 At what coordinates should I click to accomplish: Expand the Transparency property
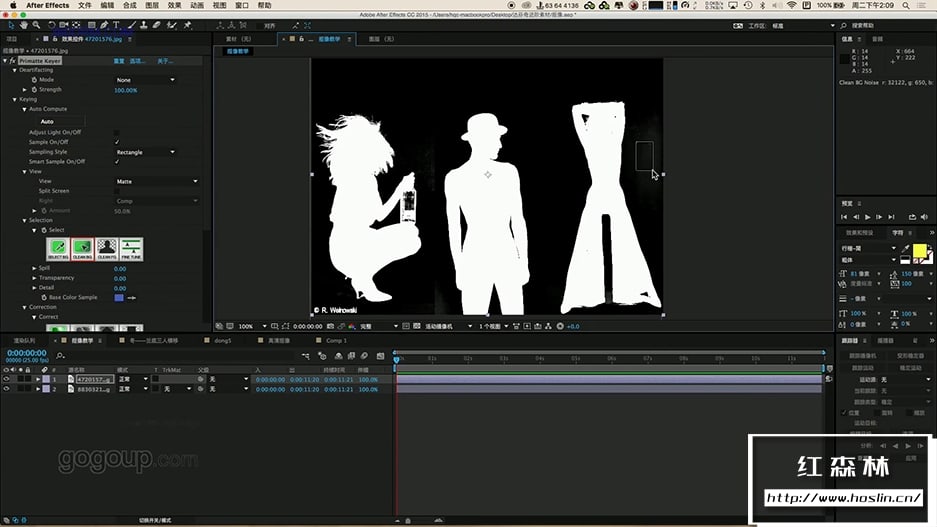click(x=34, y=278)
